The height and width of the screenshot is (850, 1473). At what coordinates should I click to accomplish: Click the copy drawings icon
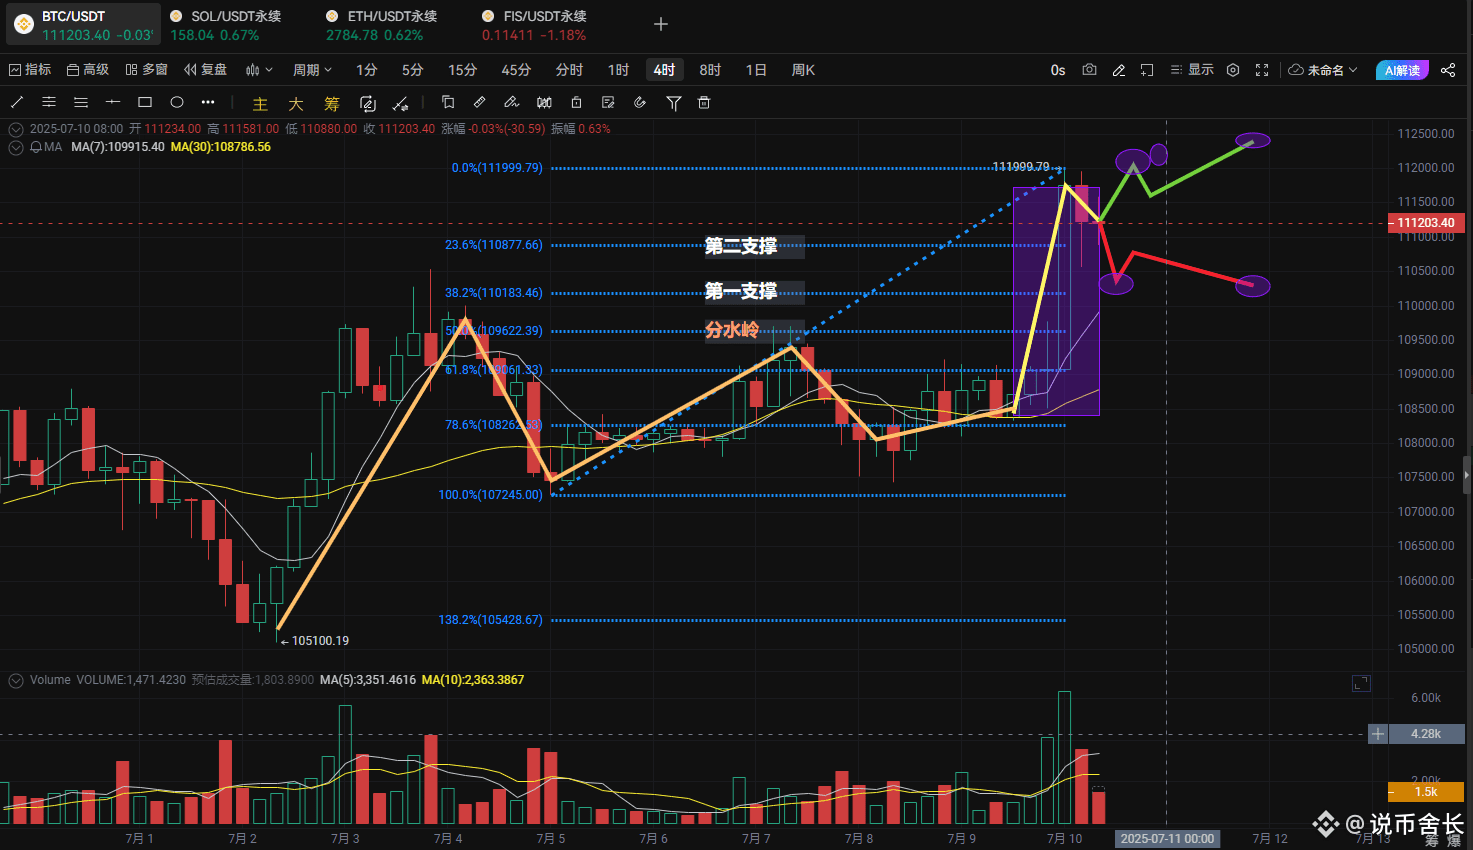coord(448,102)
